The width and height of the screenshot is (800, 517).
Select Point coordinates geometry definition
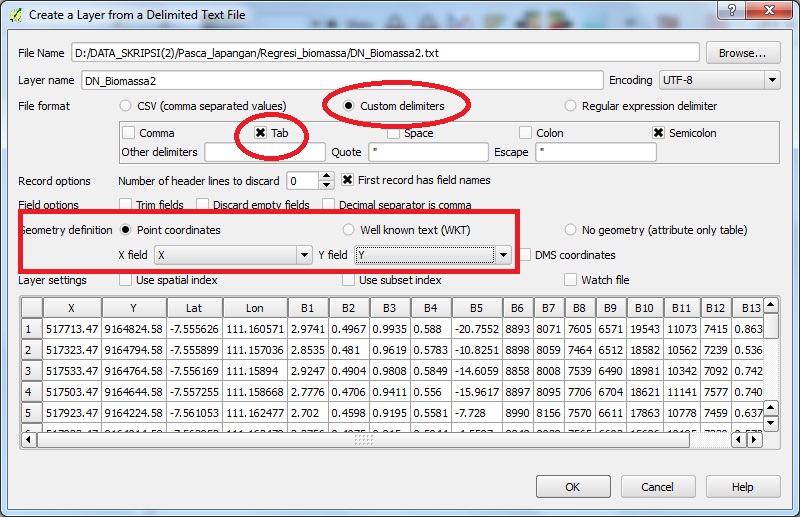(x=126, y=230)
